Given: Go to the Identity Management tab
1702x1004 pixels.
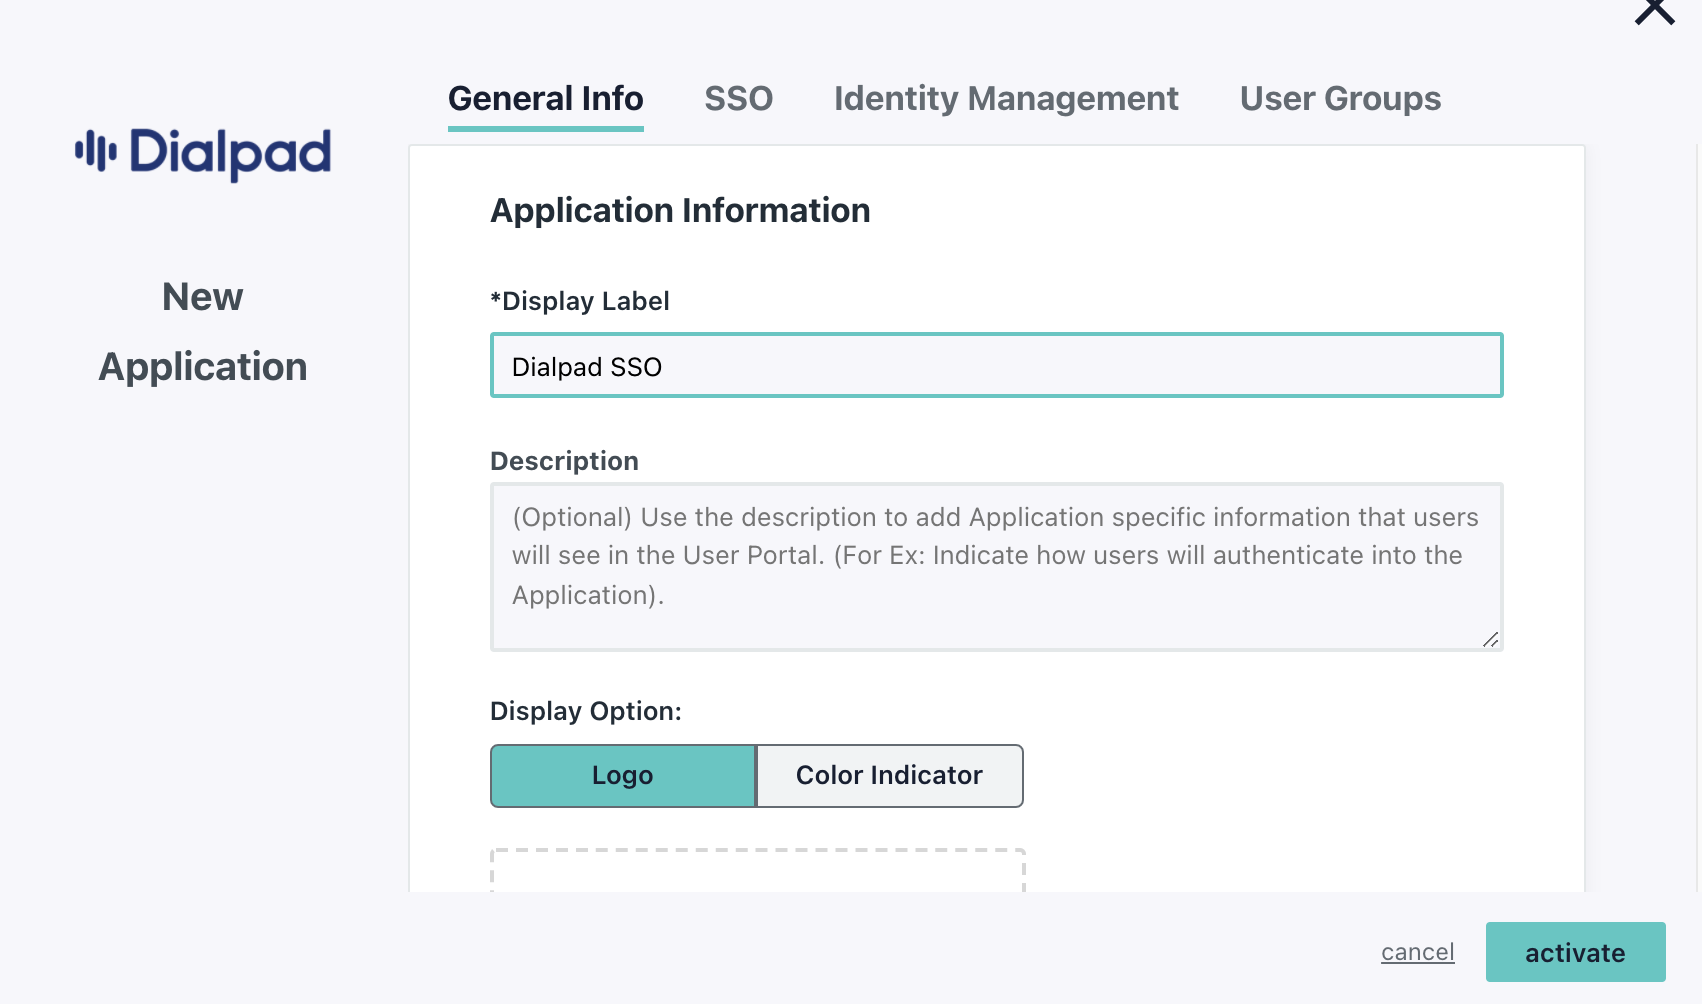Looking at the screenshot, I should coord(1006,99).
